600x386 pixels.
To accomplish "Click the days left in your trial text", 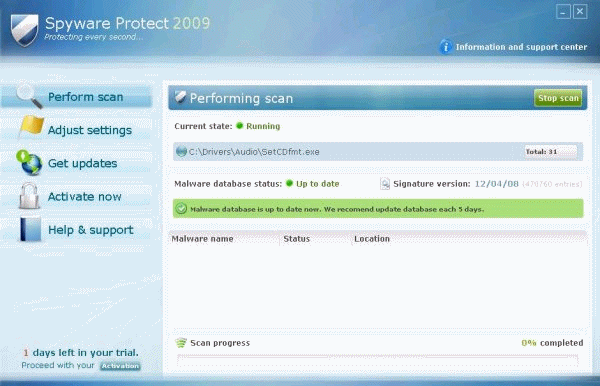I will click(81, 352).
